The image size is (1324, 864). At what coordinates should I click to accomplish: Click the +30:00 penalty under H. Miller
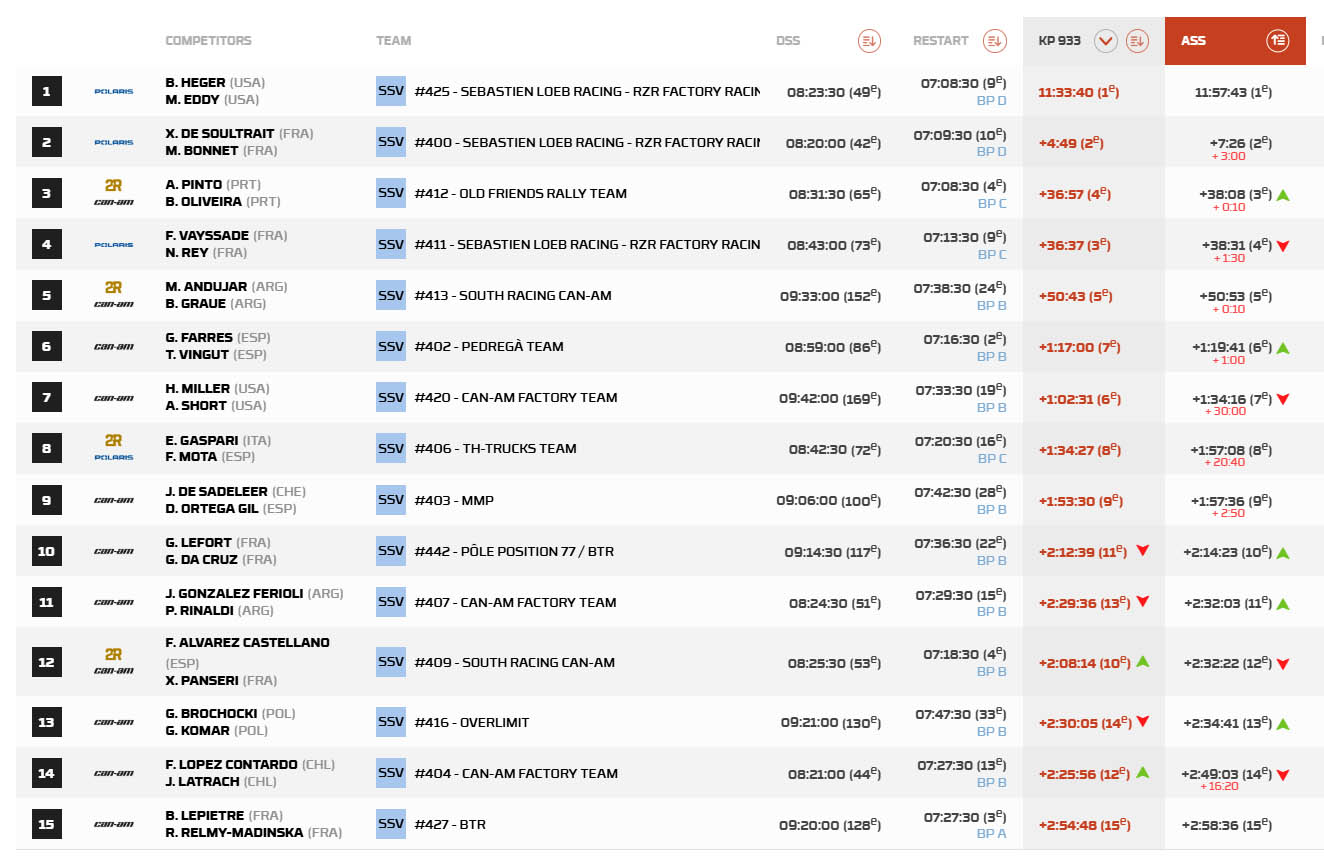pos(1225,412)
